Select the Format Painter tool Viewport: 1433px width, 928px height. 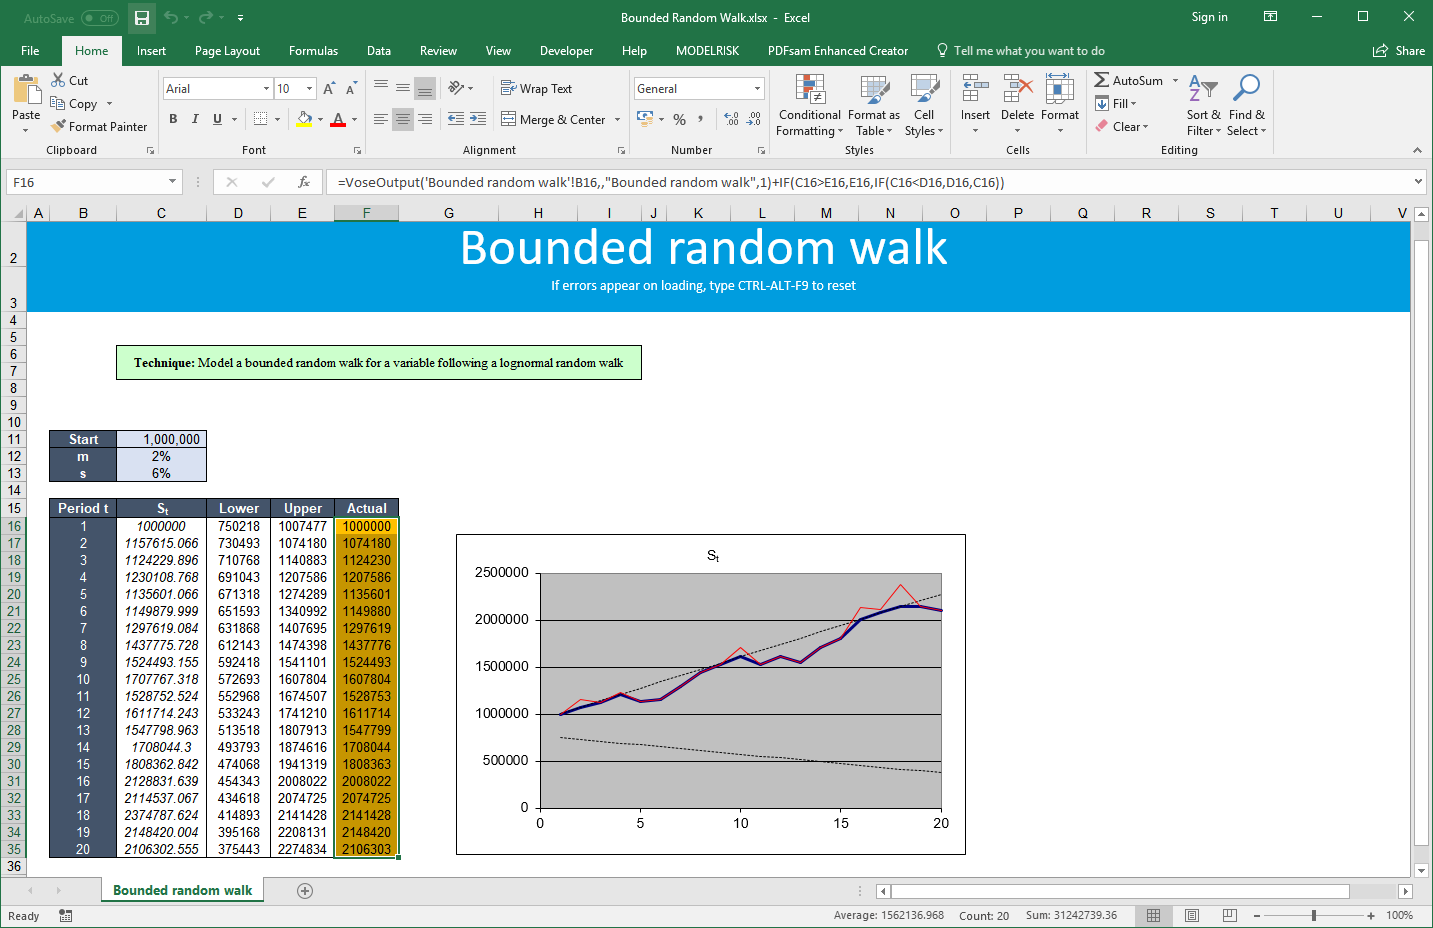tap(99, 126)
